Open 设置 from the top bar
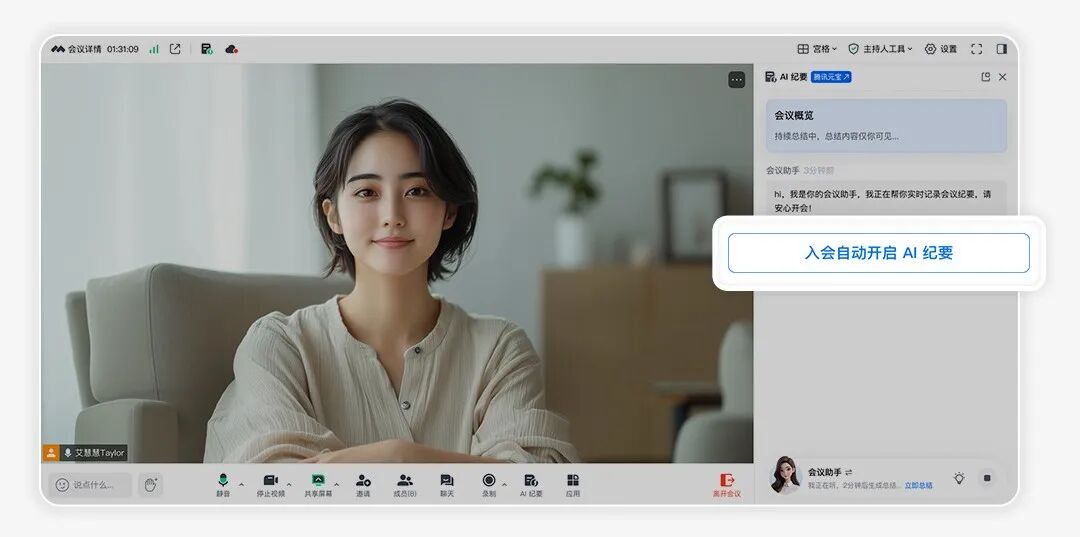 [941, 49]
